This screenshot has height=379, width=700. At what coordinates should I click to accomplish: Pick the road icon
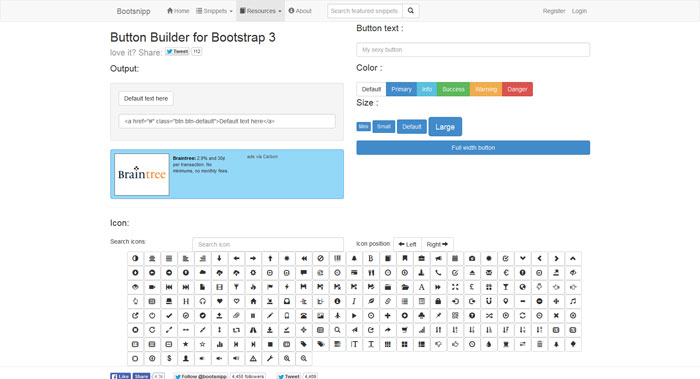coord(253,330)
